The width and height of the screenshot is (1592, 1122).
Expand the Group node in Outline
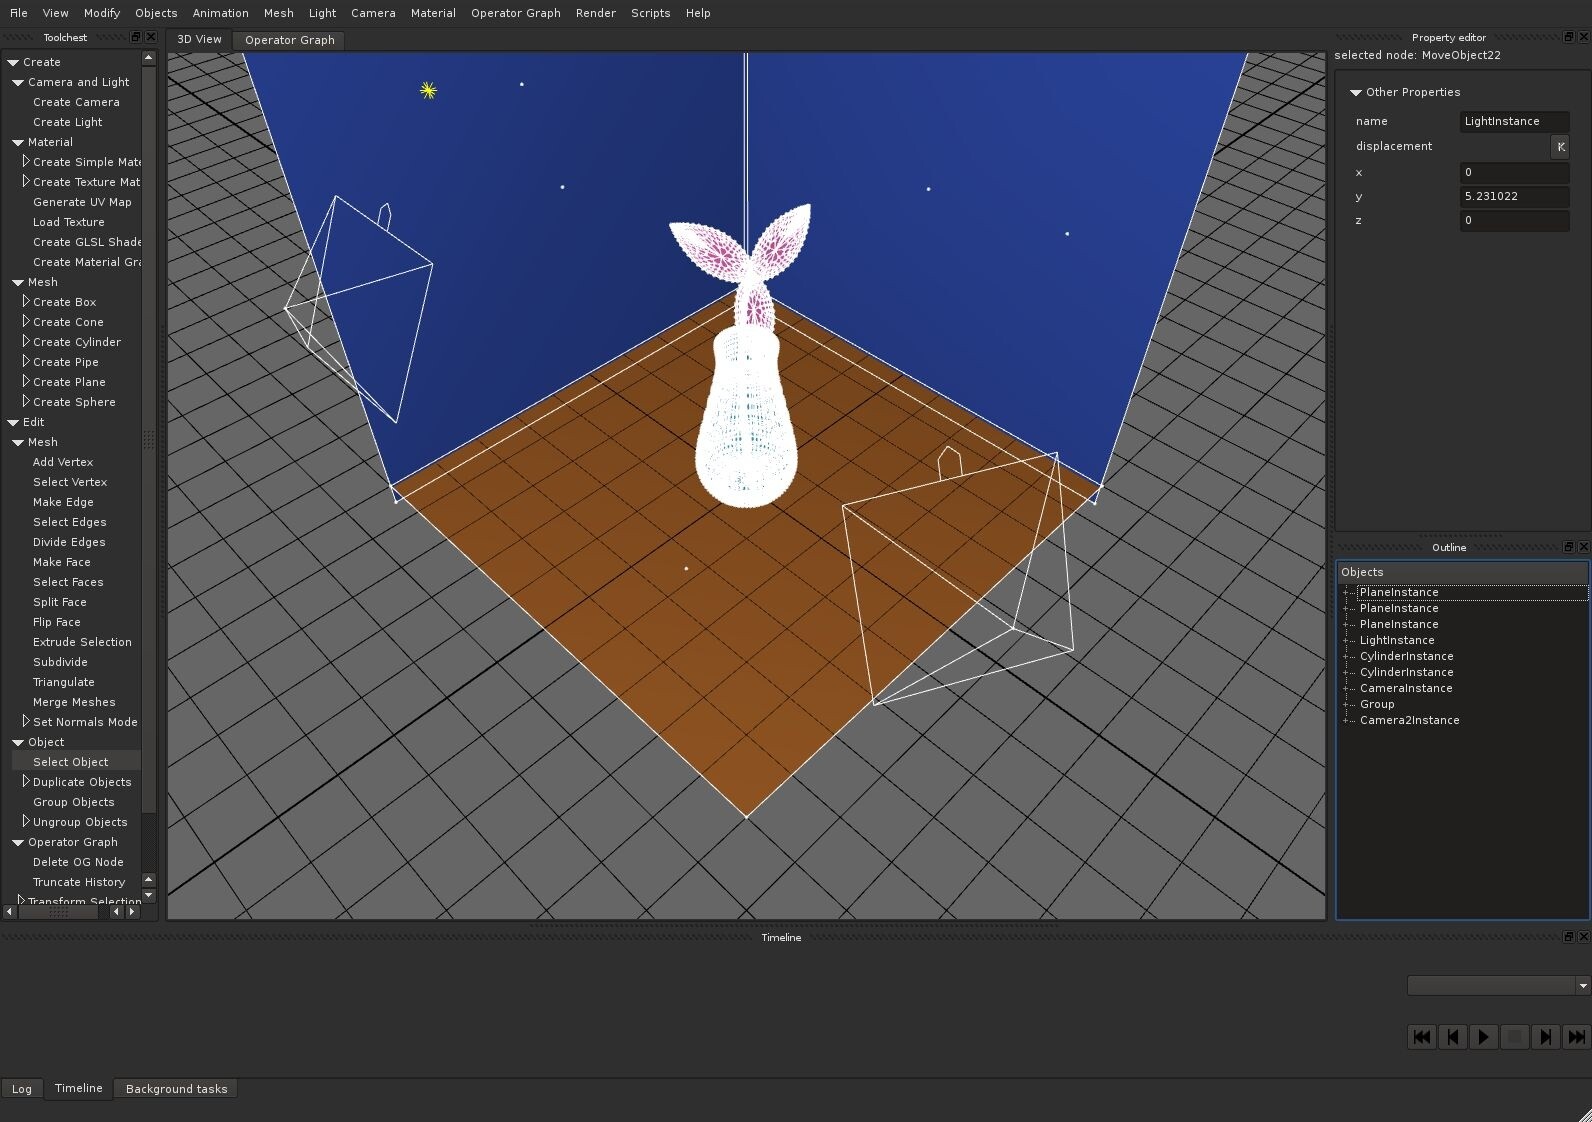pos(1346,704)
